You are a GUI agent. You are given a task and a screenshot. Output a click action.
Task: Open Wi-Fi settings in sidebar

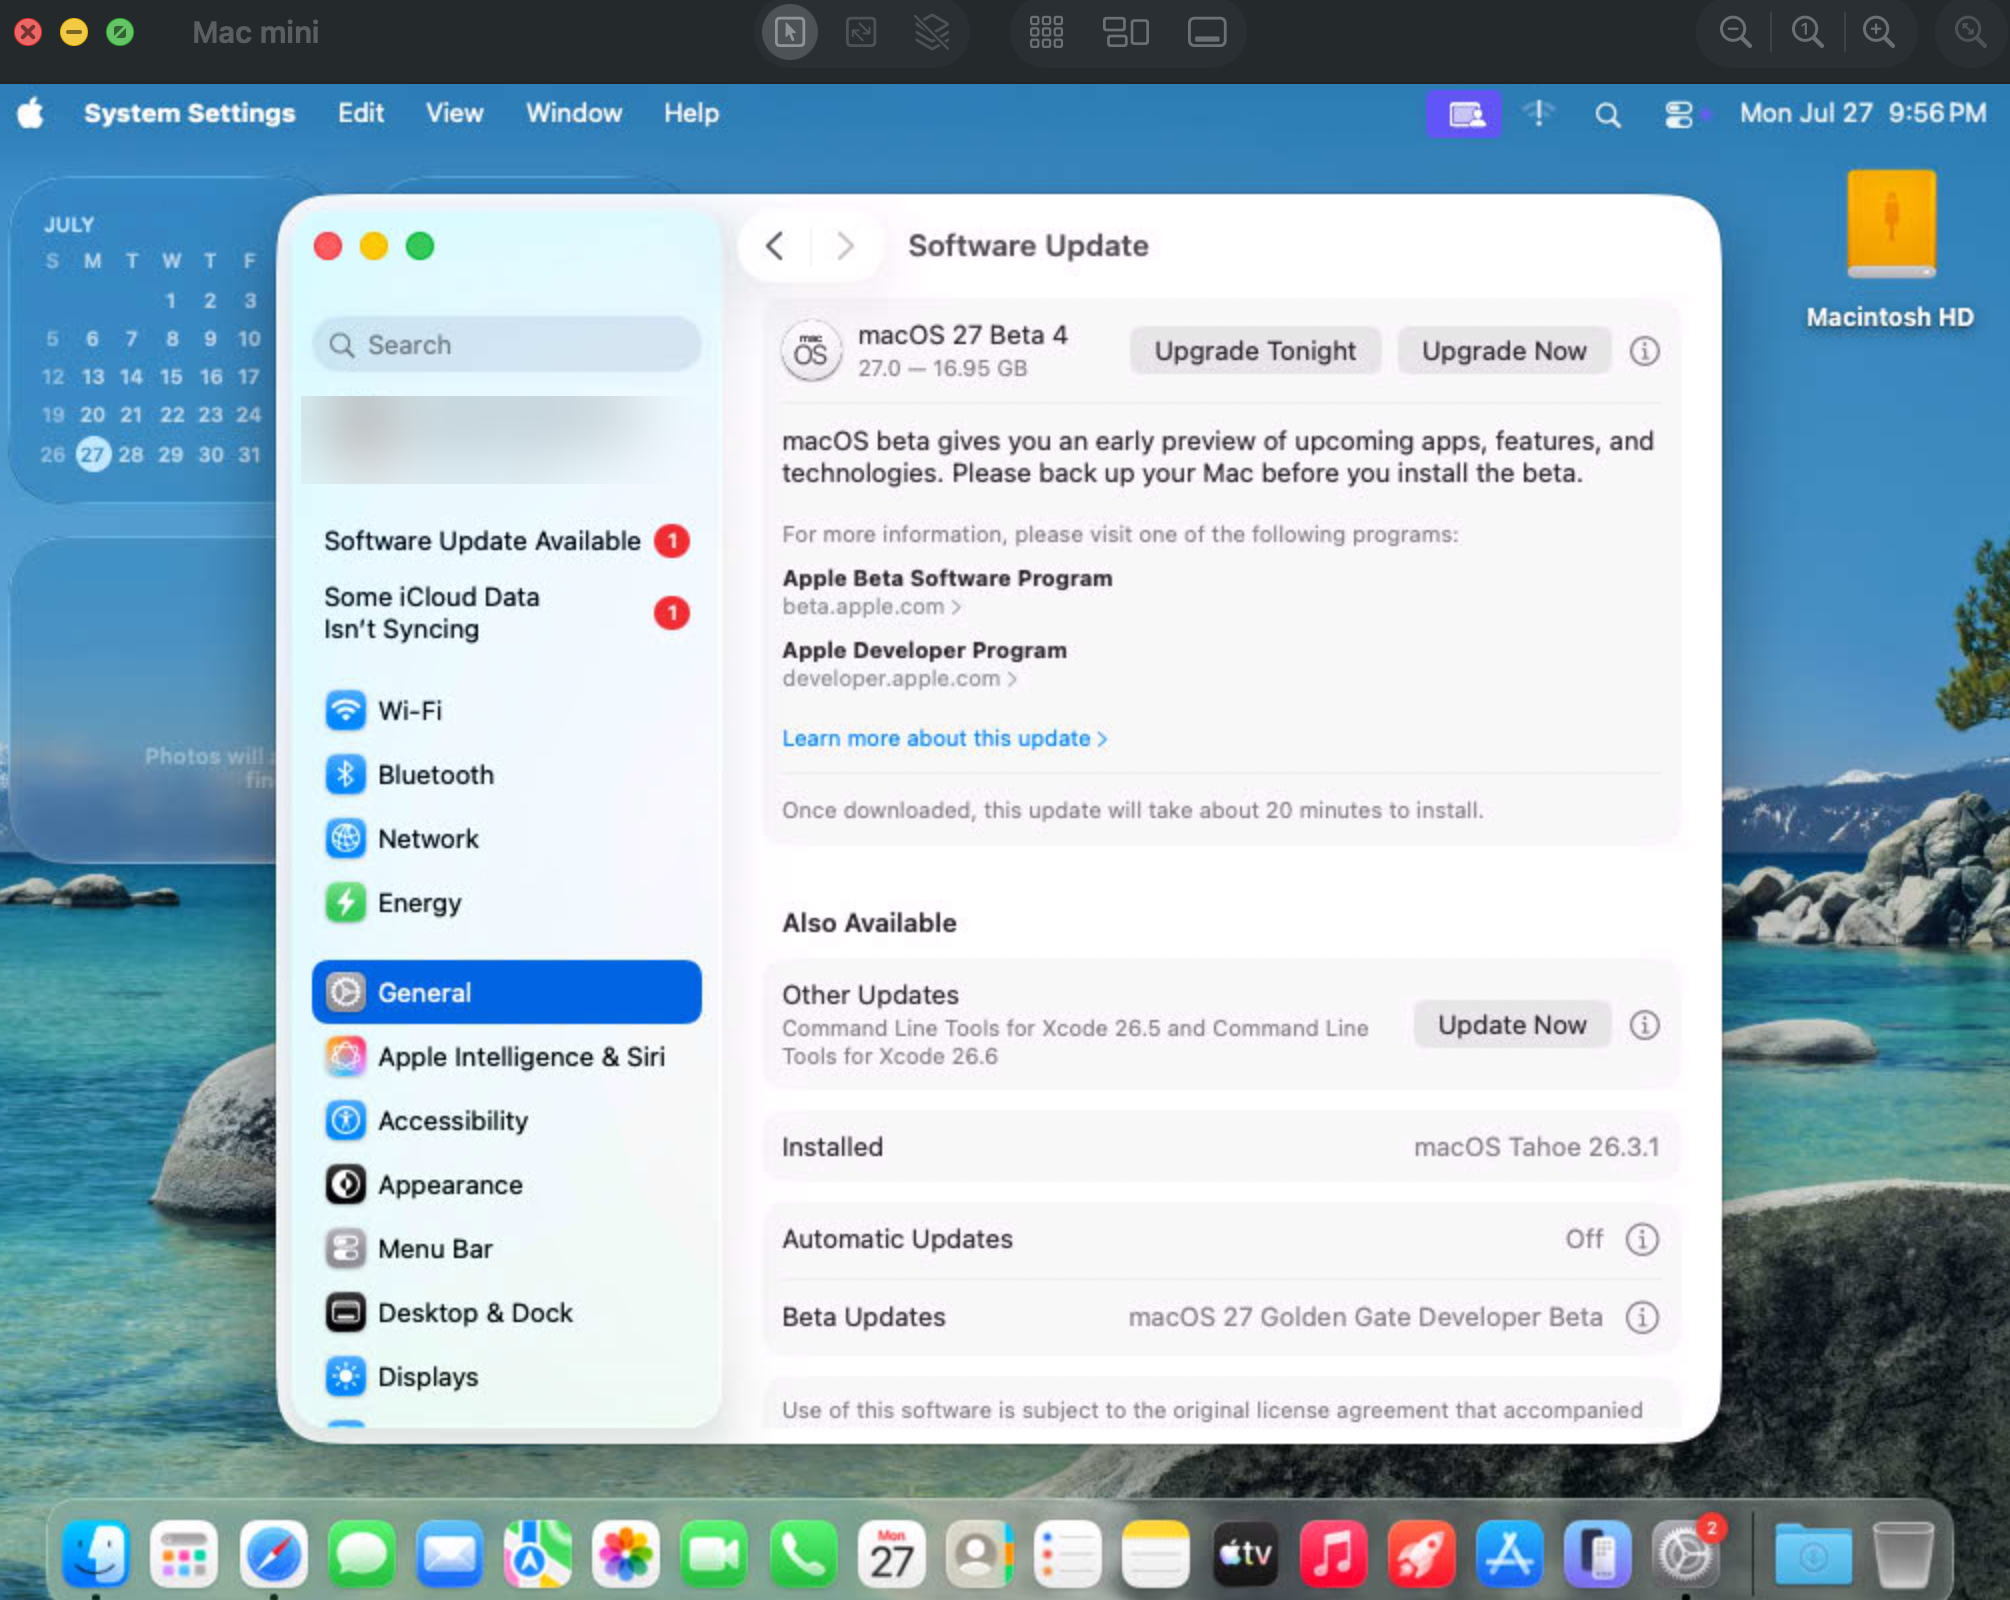(x=506, y=711)
